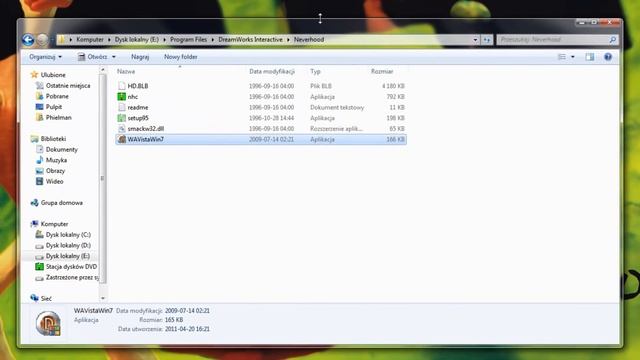640x360 pixels.
Task: Select the HD.BLB file icon
Action: (121, 86)
